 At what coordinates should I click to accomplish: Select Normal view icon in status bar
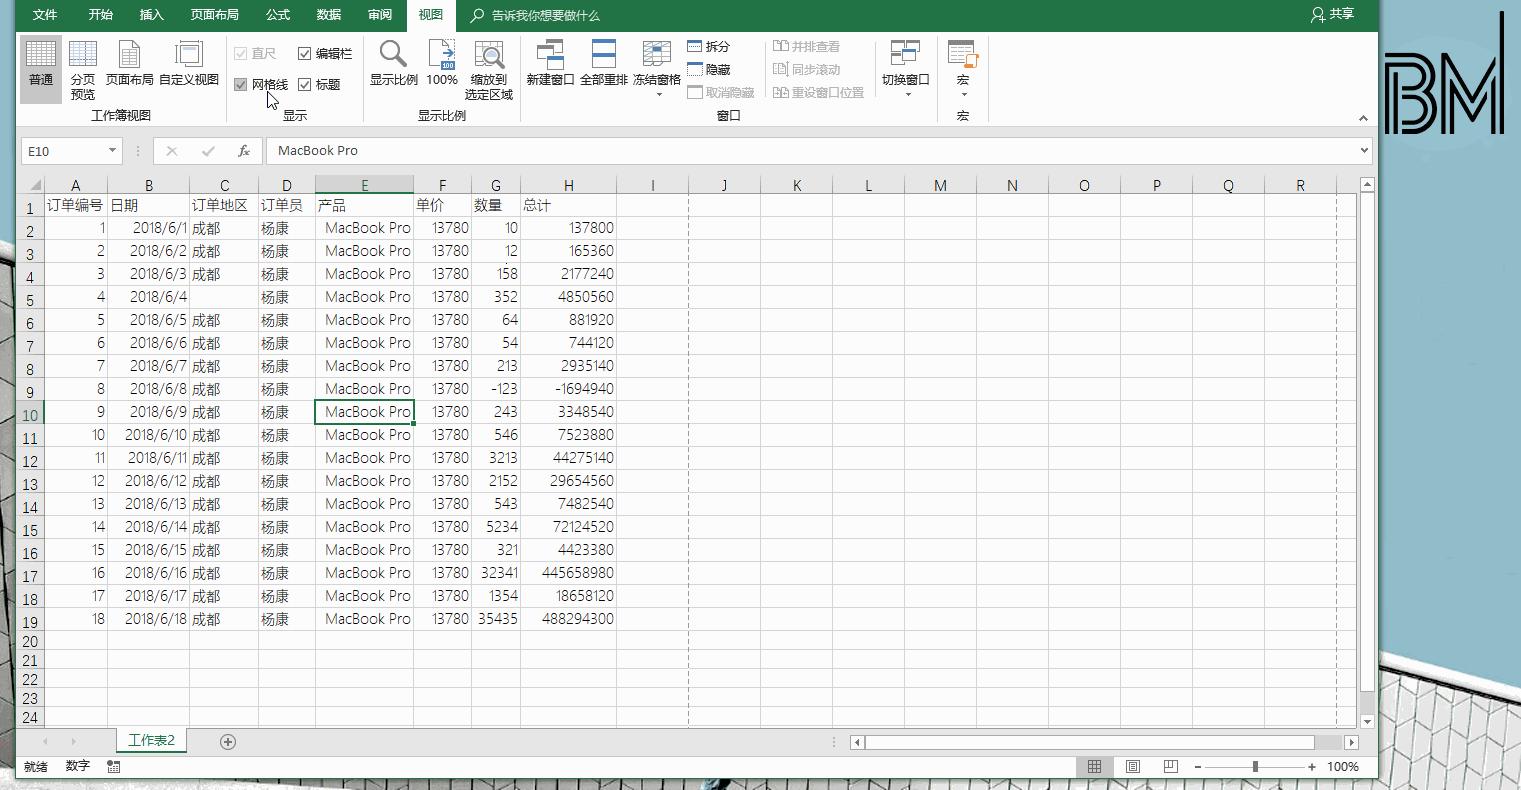click(x=1094, y=766)
